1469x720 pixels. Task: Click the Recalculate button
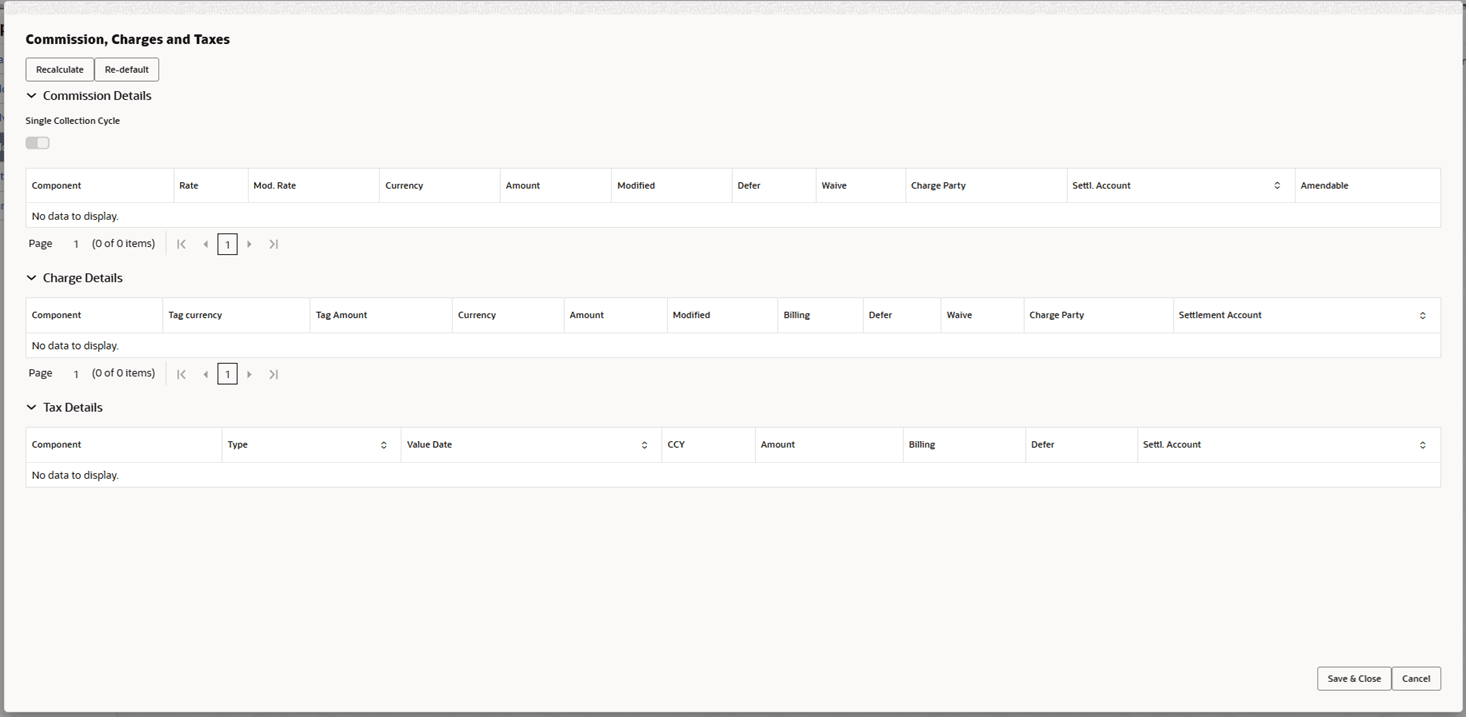click(x=59, y=69)
